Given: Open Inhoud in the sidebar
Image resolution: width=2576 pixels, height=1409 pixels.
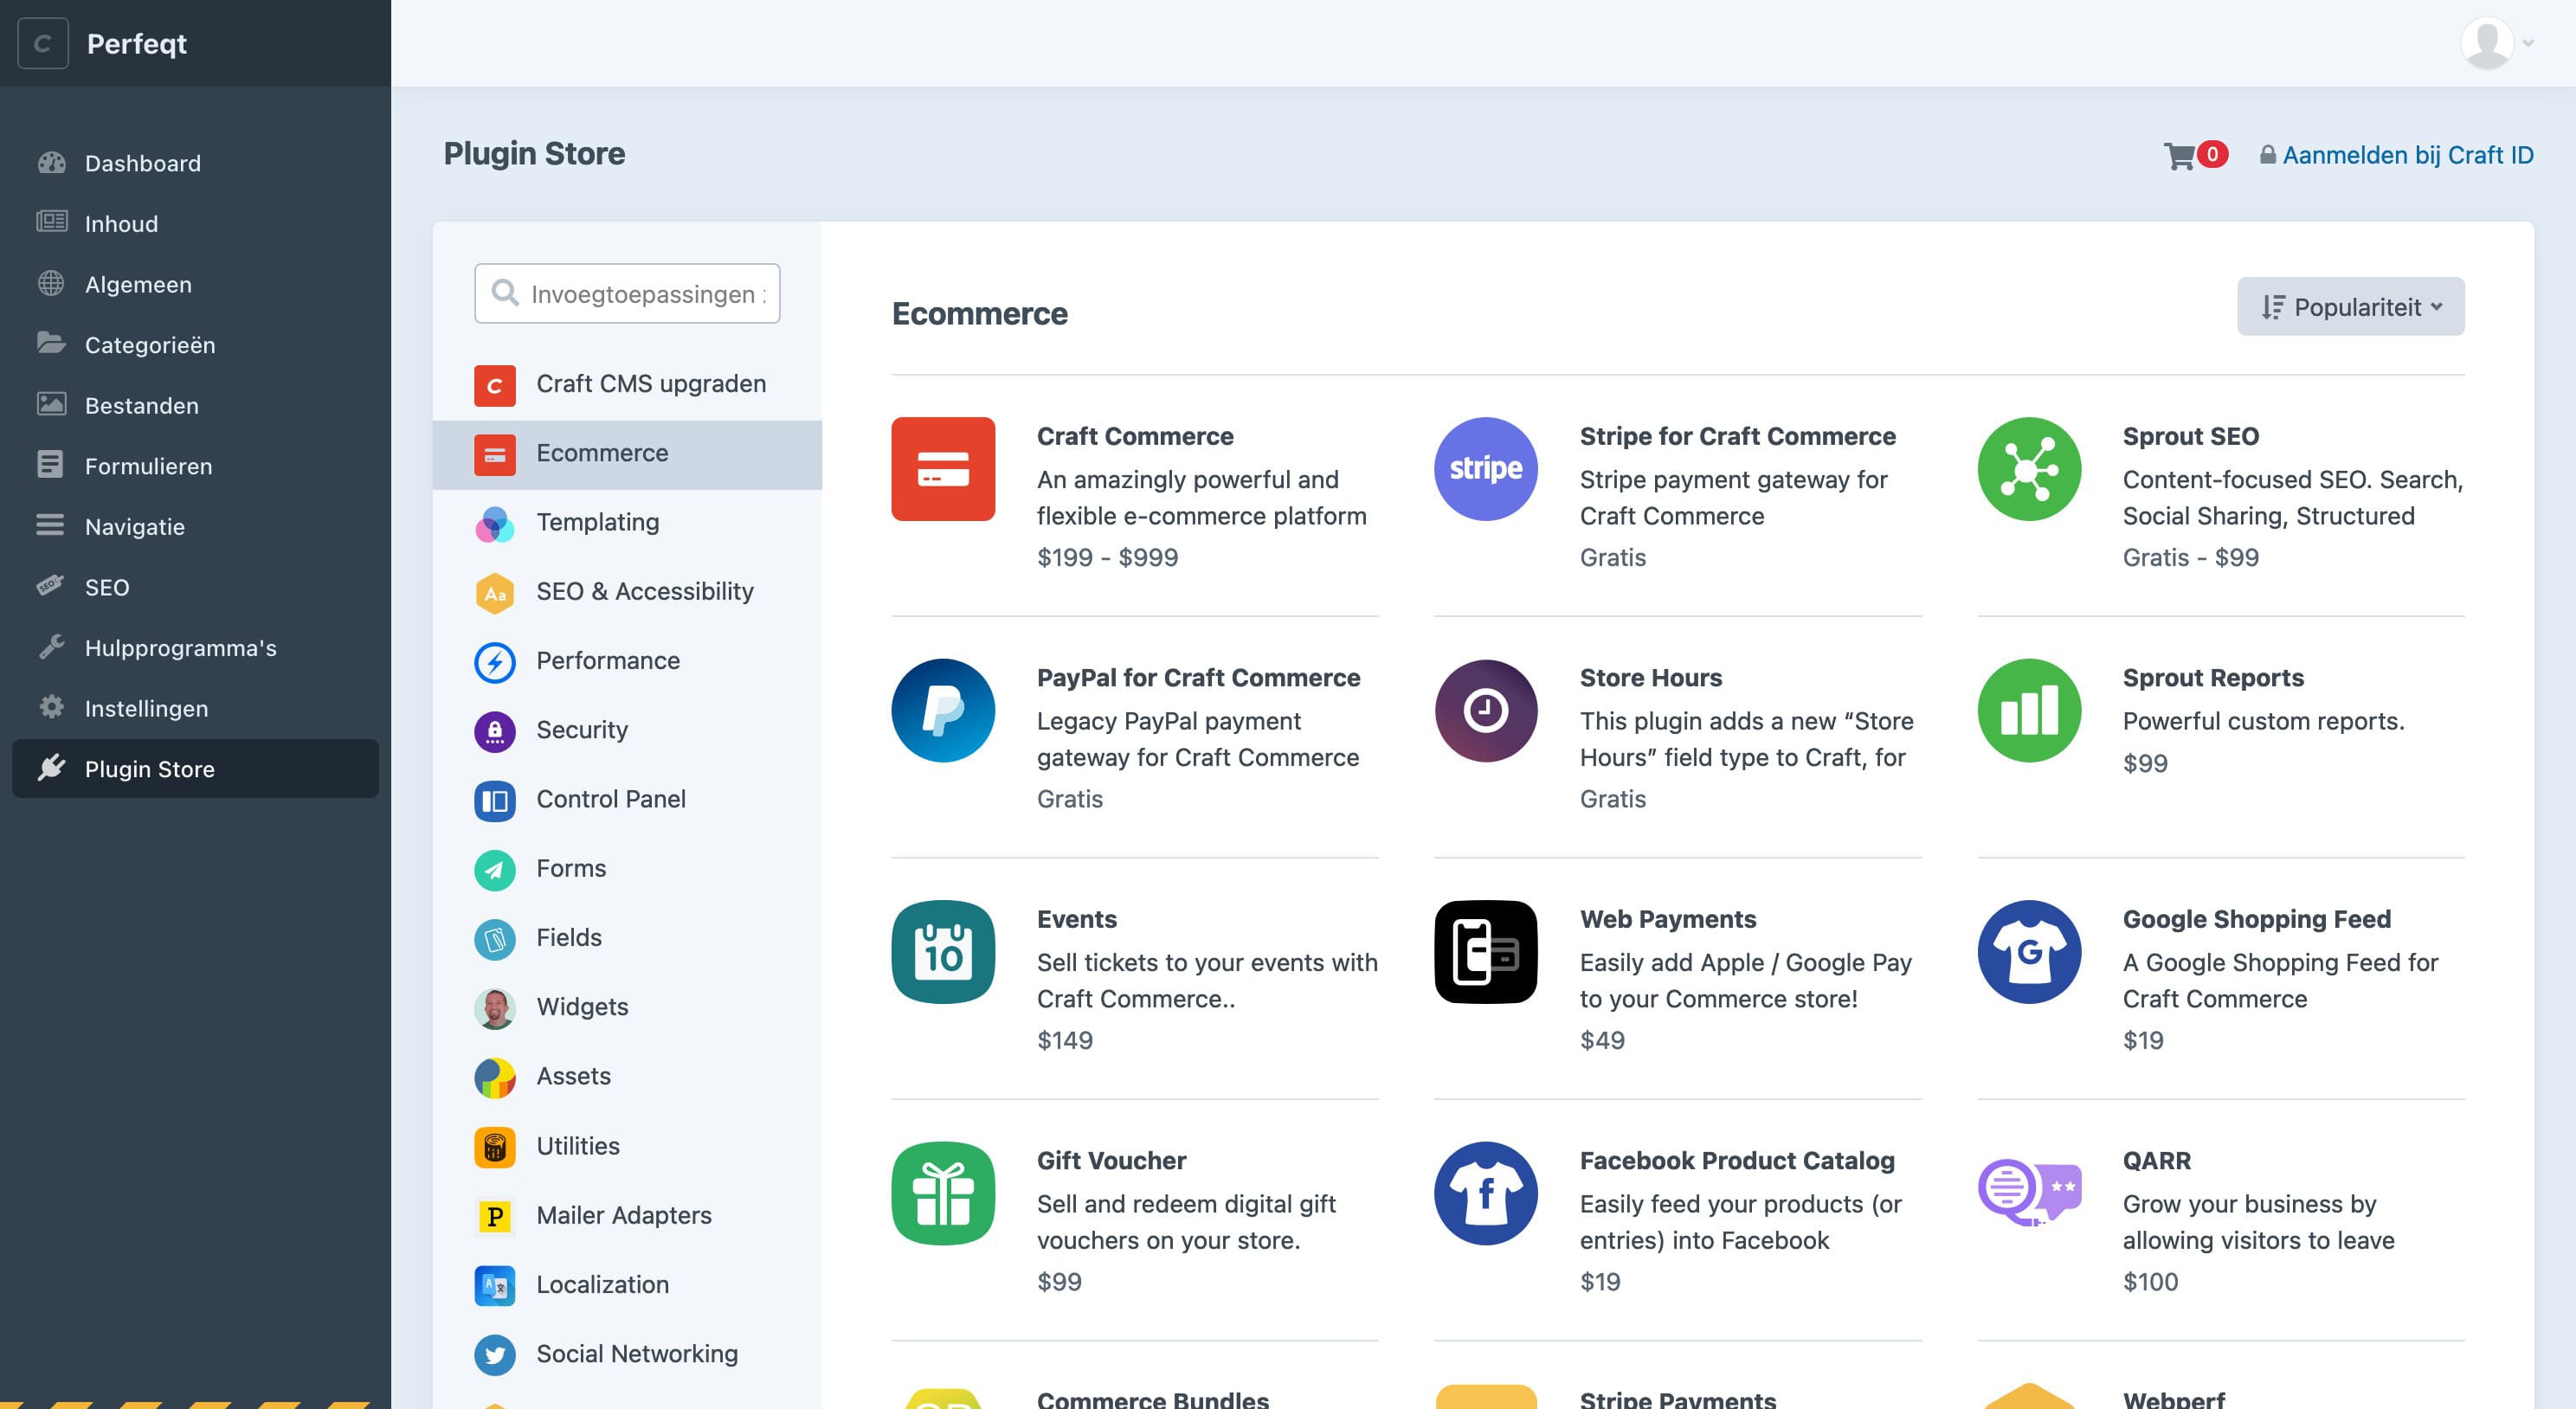Looking at the screenshot, I should pos(195,223).
